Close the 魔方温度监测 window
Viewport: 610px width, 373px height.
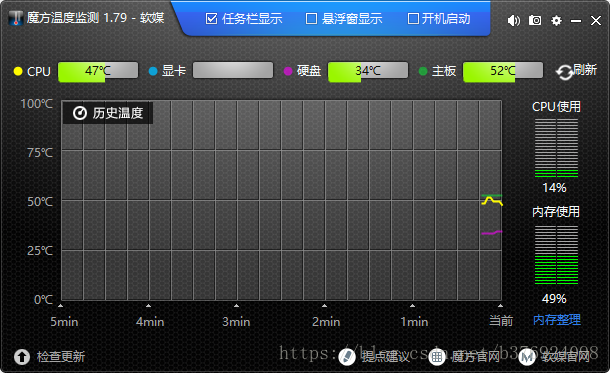click(596, 21)
